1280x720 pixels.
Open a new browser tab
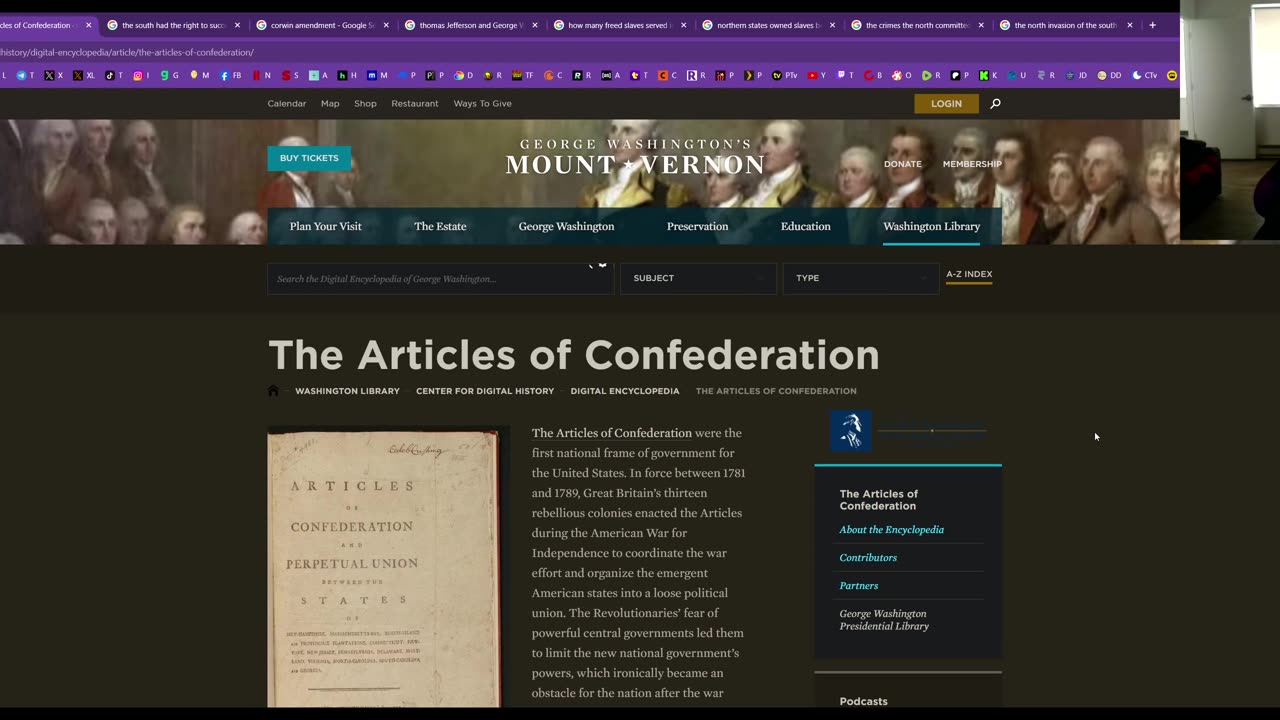(1152, 25)
